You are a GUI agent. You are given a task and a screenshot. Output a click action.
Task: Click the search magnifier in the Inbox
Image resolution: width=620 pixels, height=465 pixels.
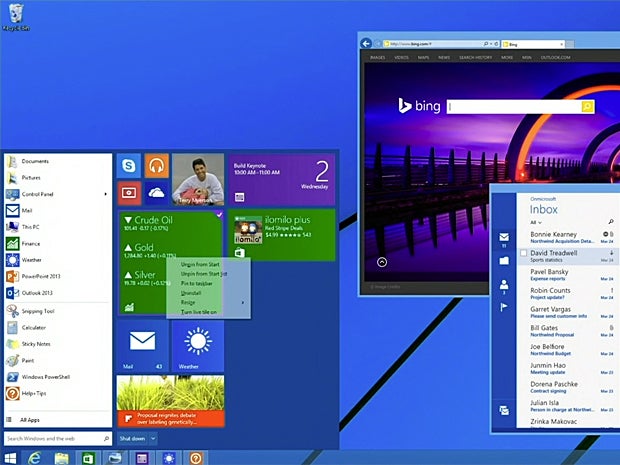coord(611,221)
